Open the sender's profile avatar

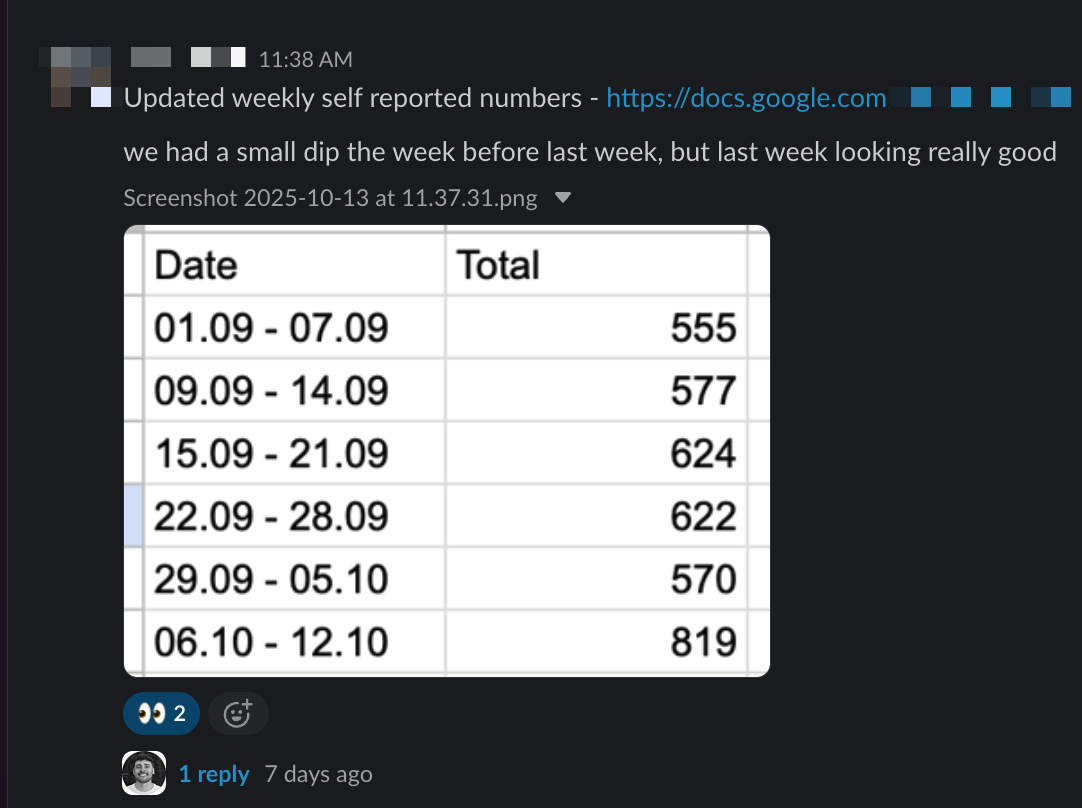tap(78, 76)
